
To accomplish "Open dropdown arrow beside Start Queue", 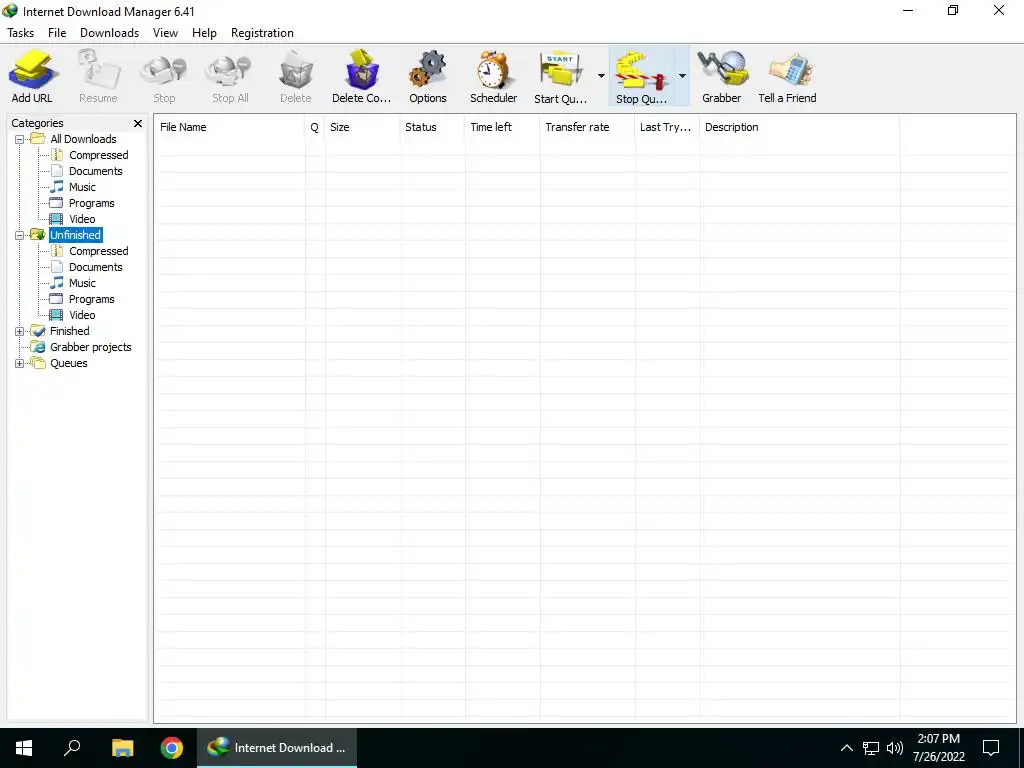I will (x=601, y=76).
